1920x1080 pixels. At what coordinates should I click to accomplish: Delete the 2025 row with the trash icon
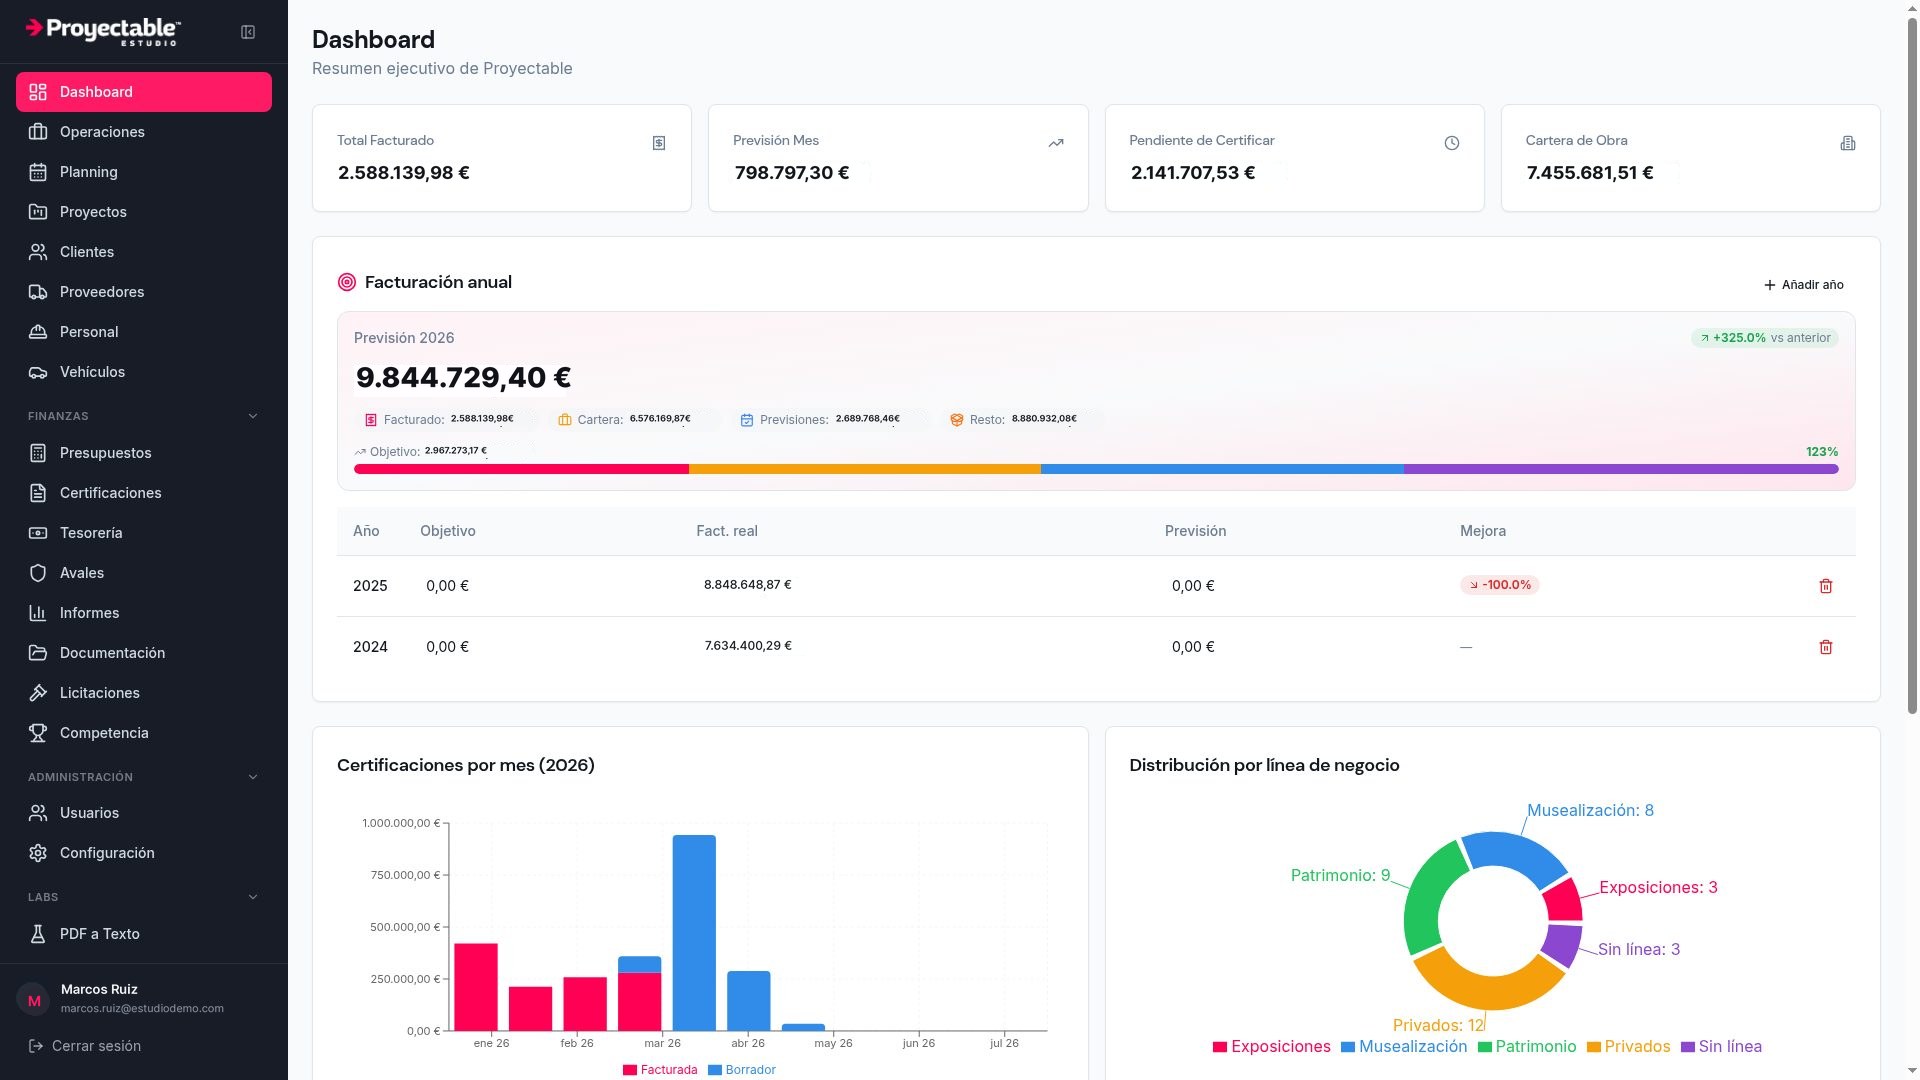[x=1825, y=586]
